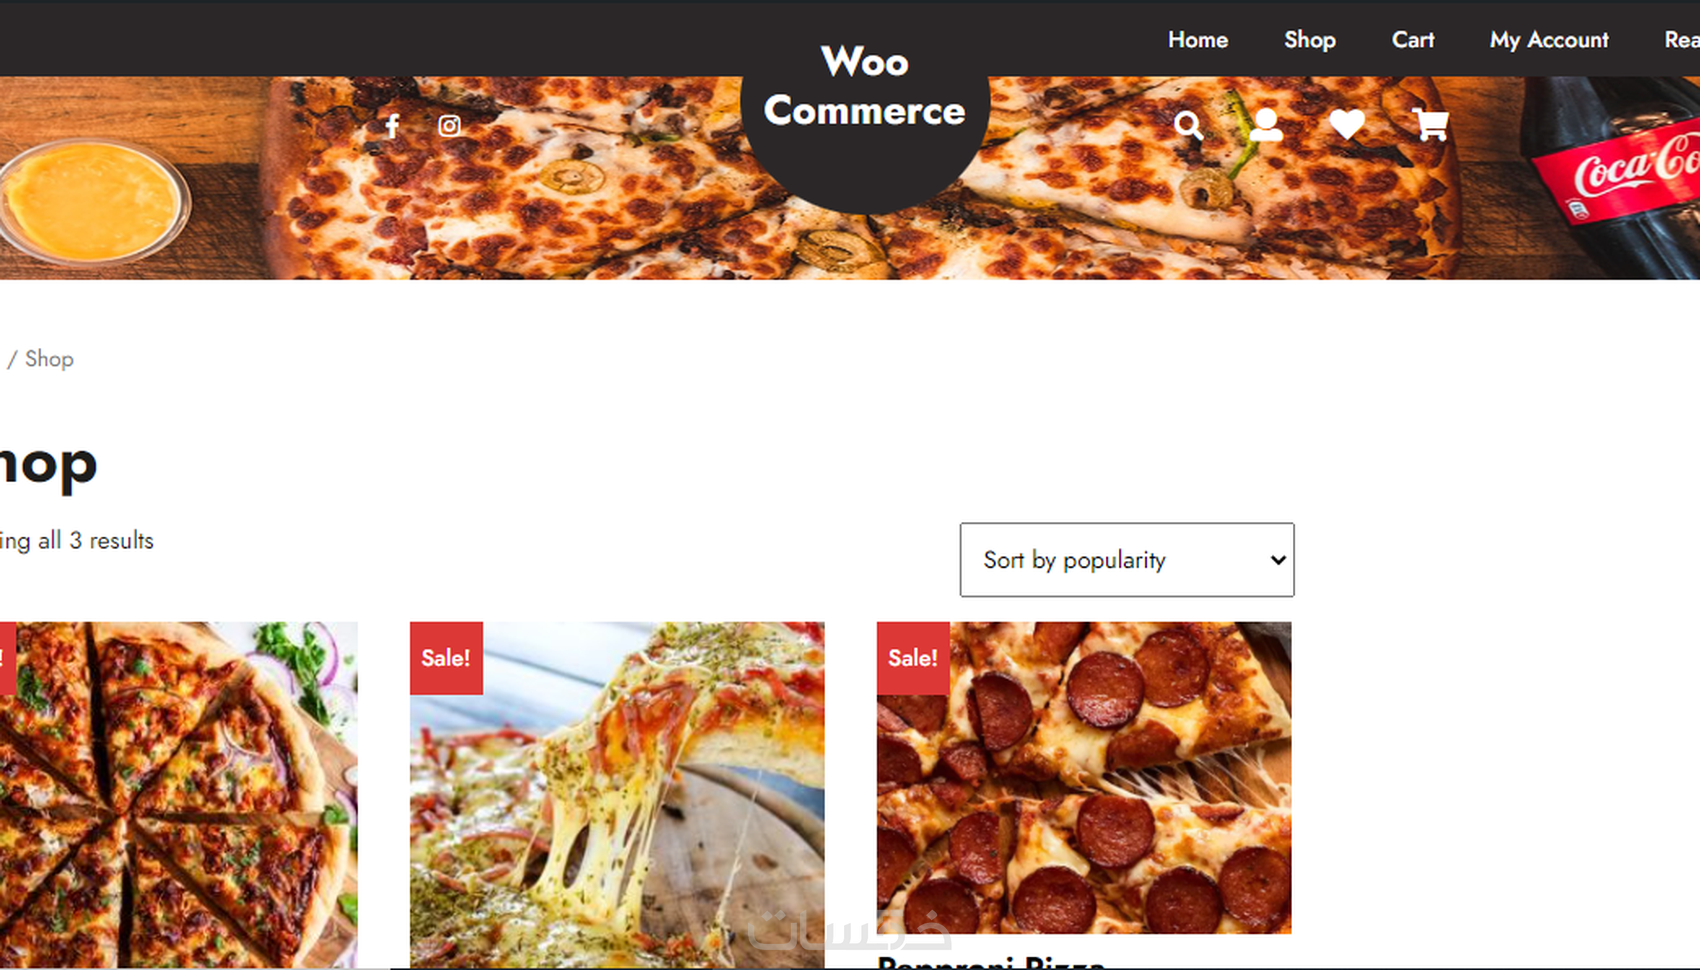1700x970 pixels.
Task: Open the shopping cart icon
Action: pos(1431,124)
